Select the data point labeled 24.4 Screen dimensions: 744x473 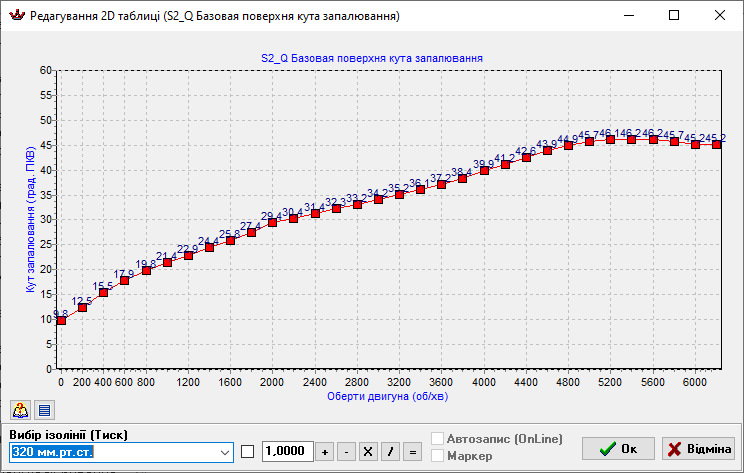tap(209, 248)
